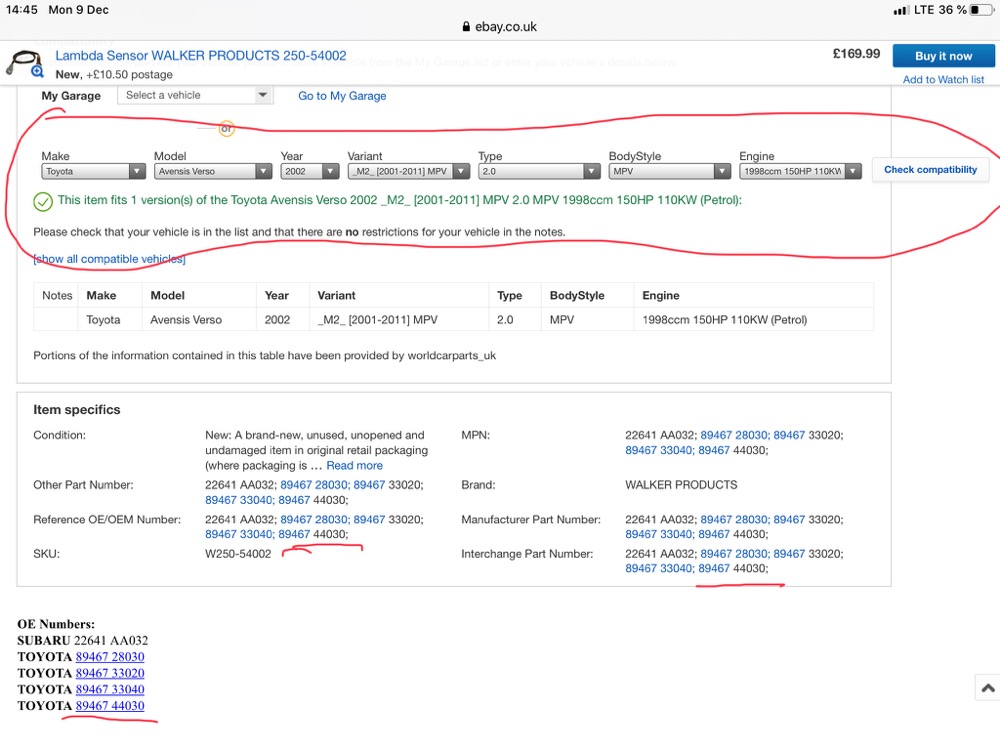
Task: Open Go to My Garage link
Action: [342, 96]
